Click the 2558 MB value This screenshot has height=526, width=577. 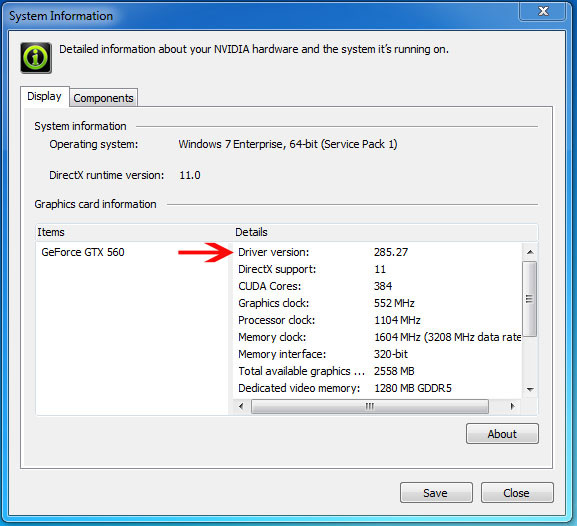click(x=394, y=371)
